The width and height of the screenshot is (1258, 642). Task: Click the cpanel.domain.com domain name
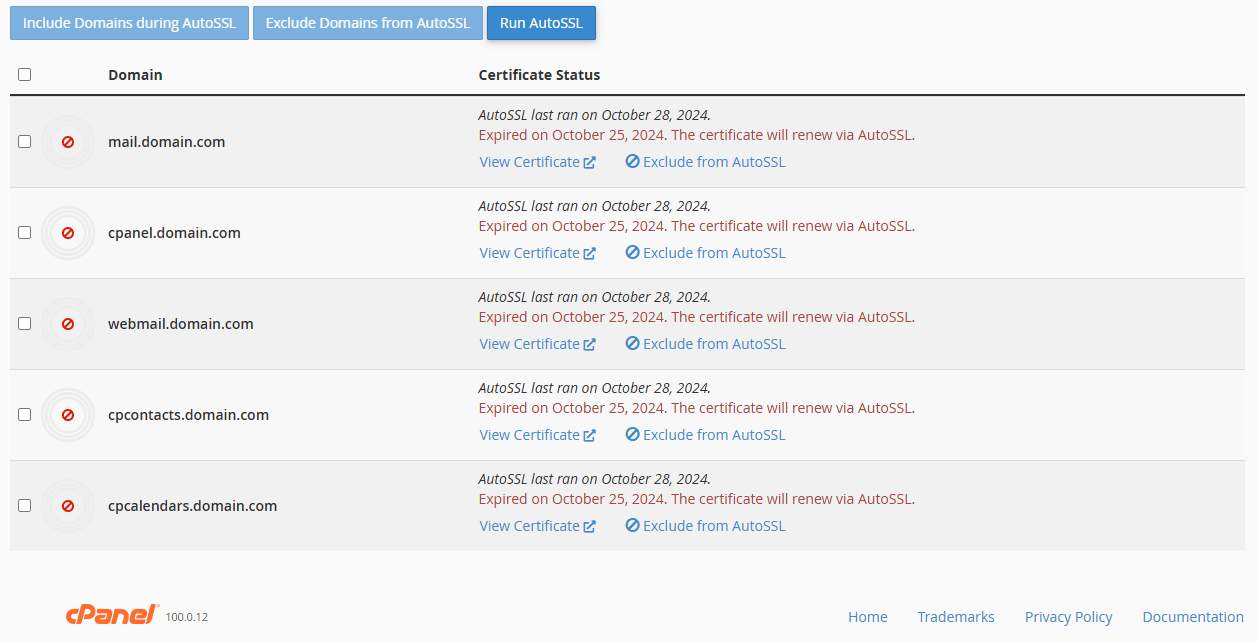coord(174,233)
